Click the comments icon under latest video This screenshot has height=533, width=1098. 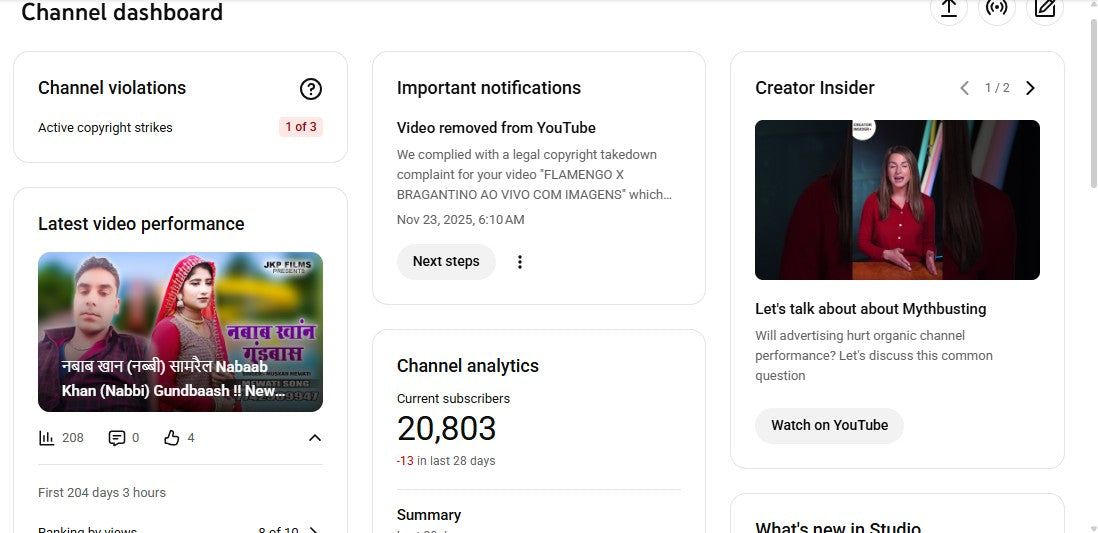(x=117, y=438)
